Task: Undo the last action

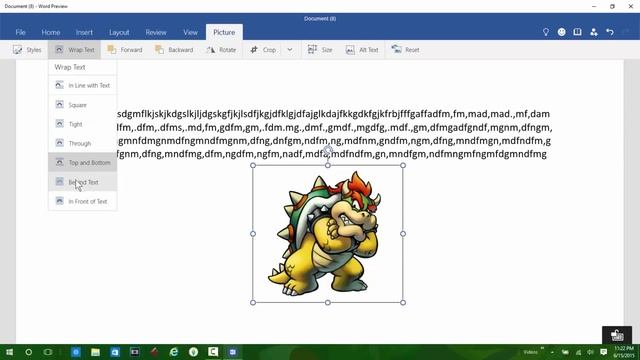Action: pos(610,32)
